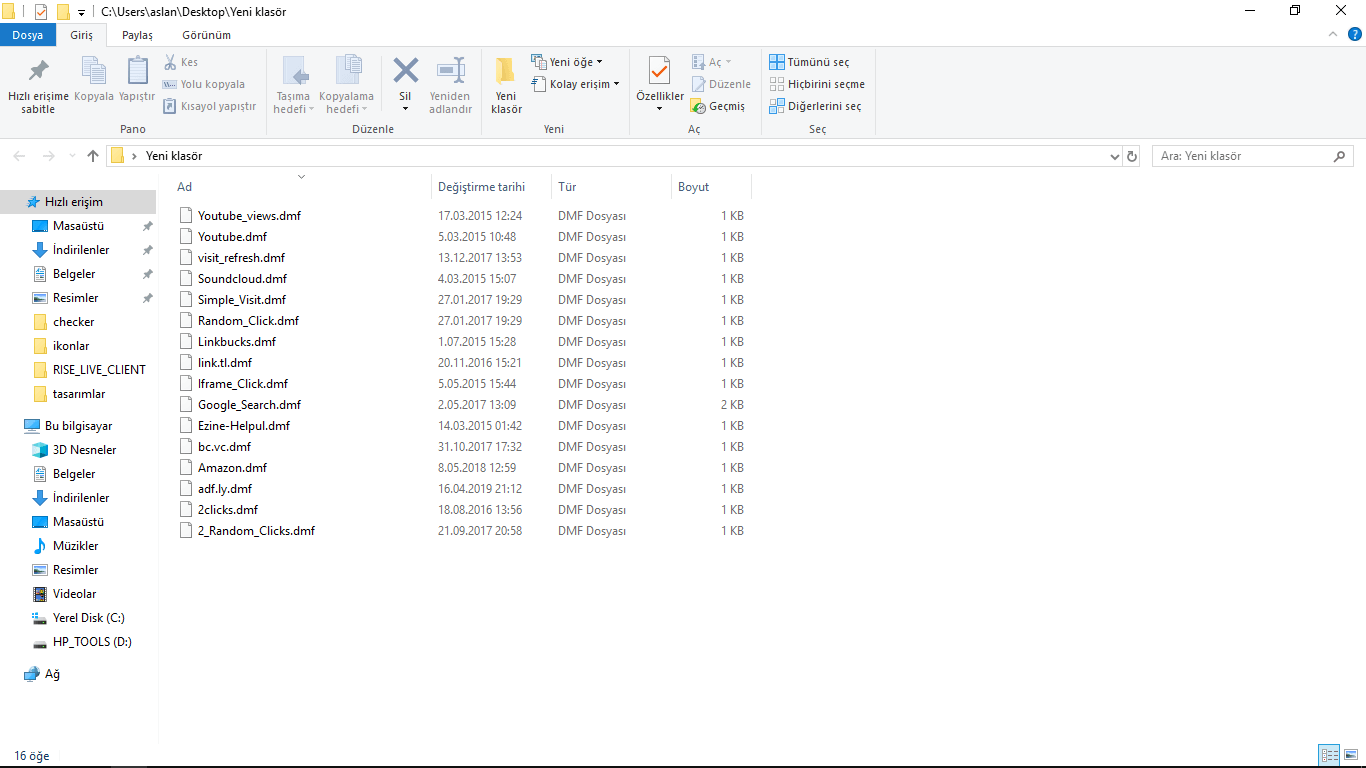Open checker folder in sidebar
The width and height of the screenshot is (1366, 768).
(x=73, y=322)
